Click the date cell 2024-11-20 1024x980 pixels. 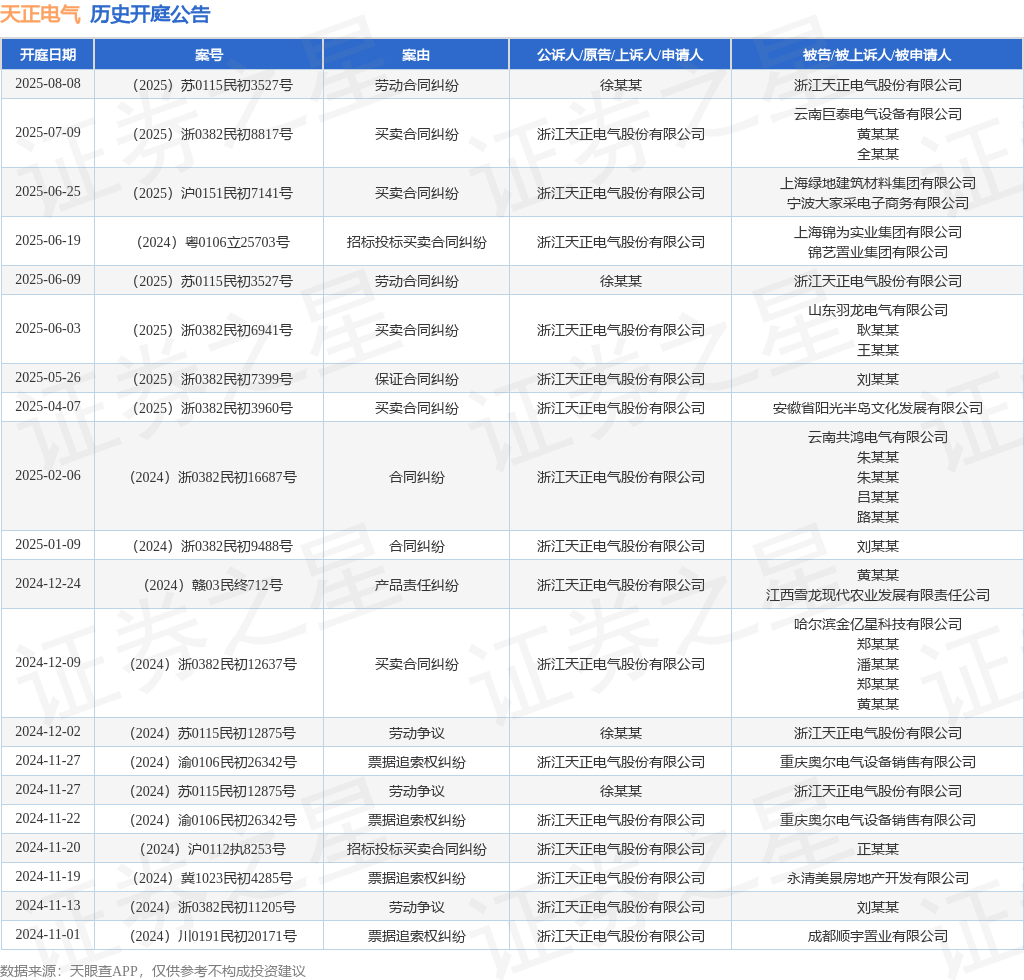[x=48, y=847]
